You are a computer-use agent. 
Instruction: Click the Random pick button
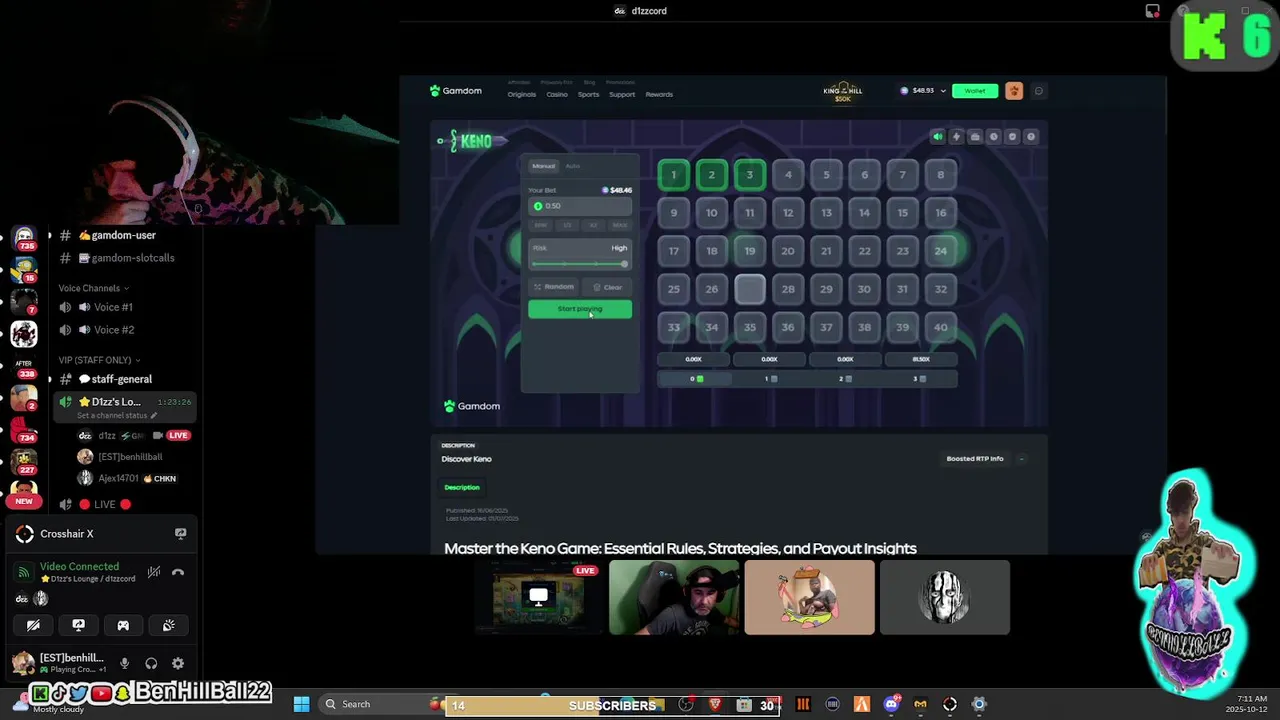coord(554,287)
